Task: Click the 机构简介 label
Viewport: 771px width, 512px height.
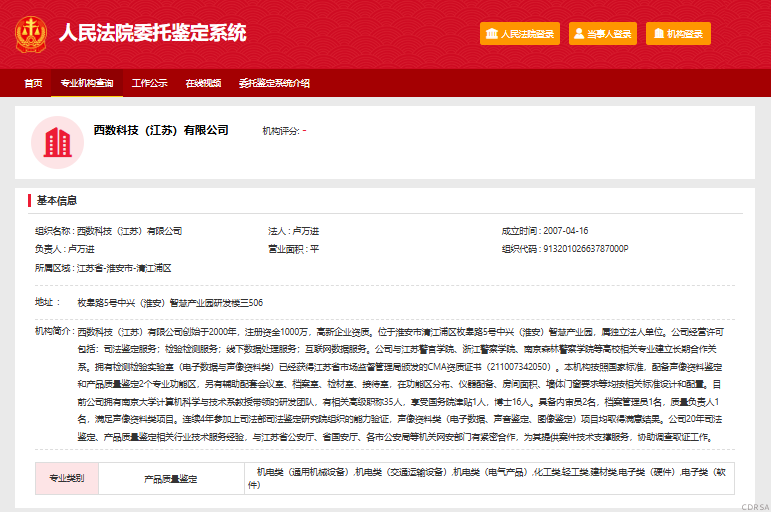Action: point(54,331)
